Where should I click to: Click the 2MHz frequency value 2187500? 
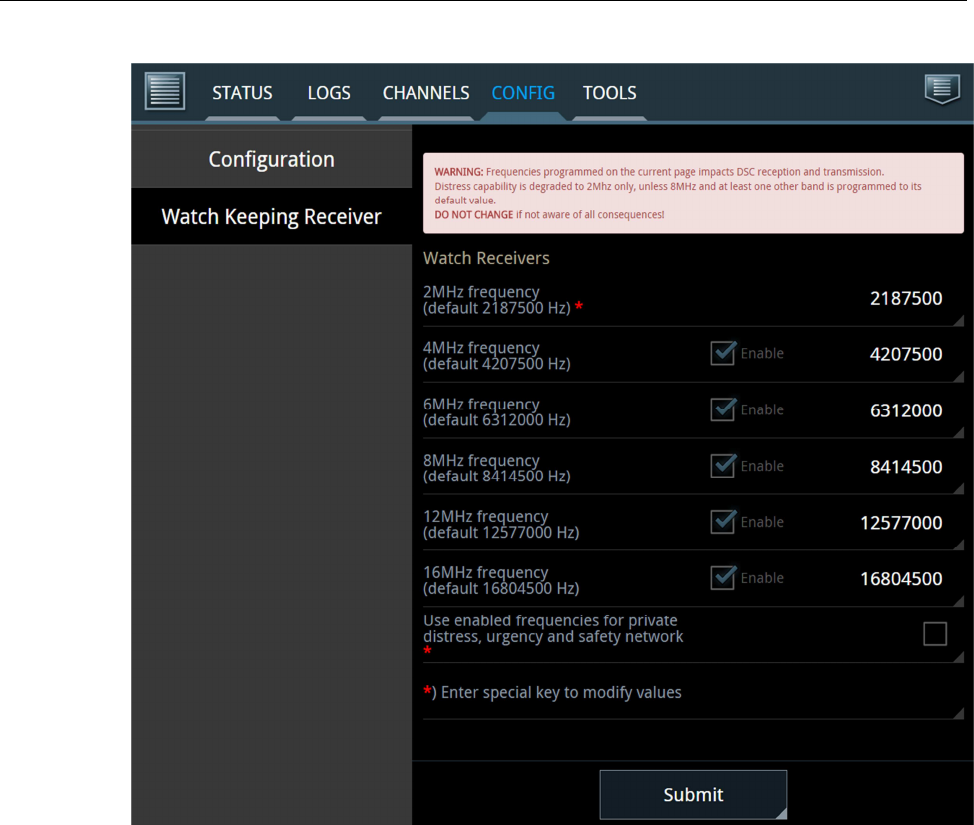pos(906,299)
